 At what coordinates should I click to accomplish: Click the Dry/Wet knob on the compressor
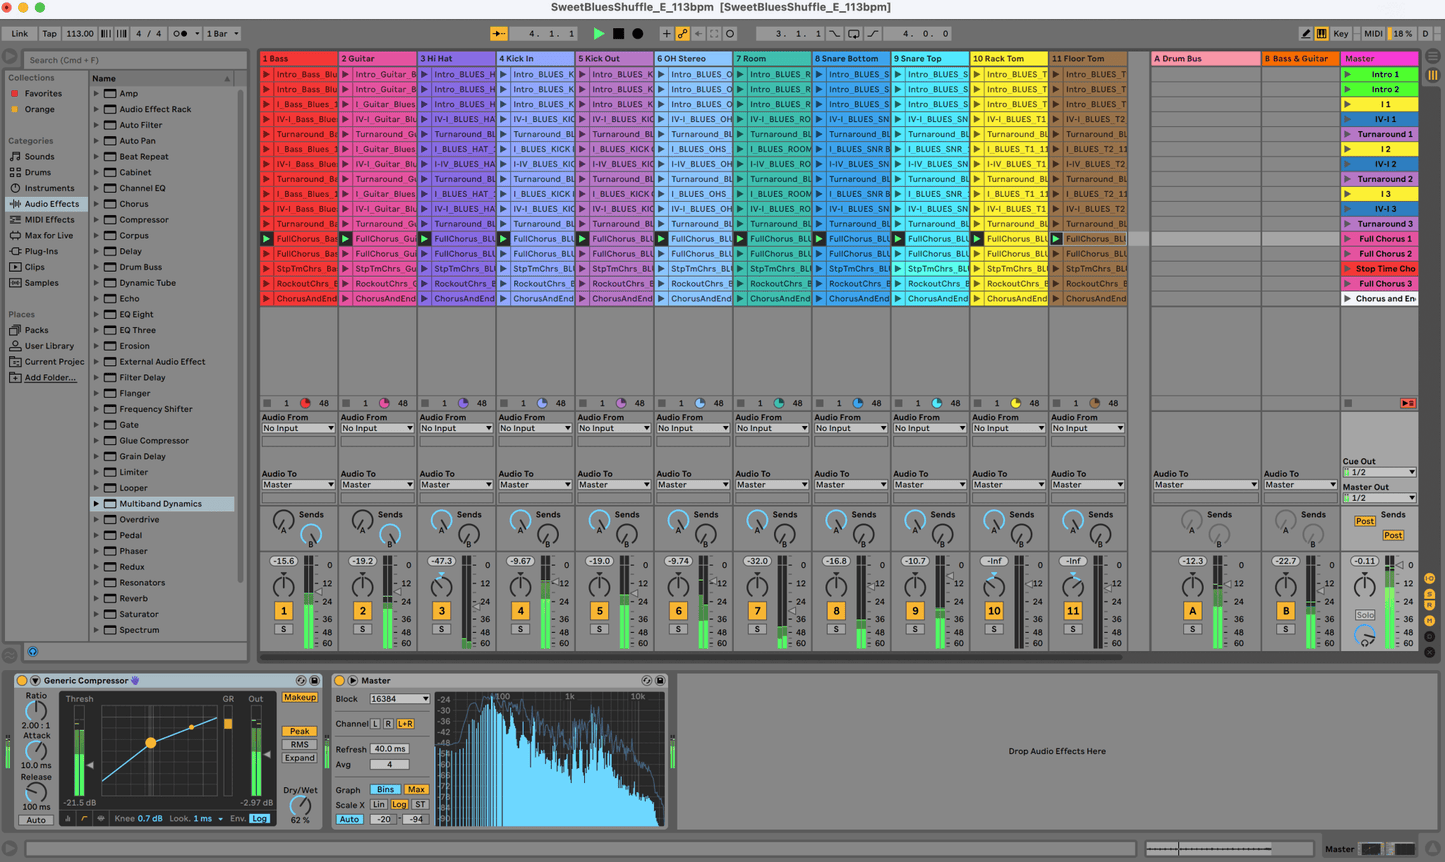coord(299,807)
